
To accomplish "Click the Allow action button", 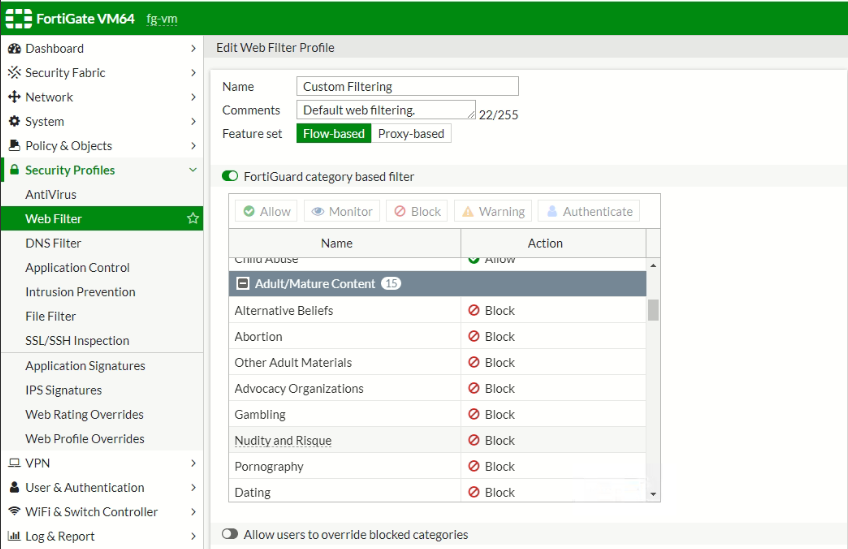I will [x=267, y=211].
